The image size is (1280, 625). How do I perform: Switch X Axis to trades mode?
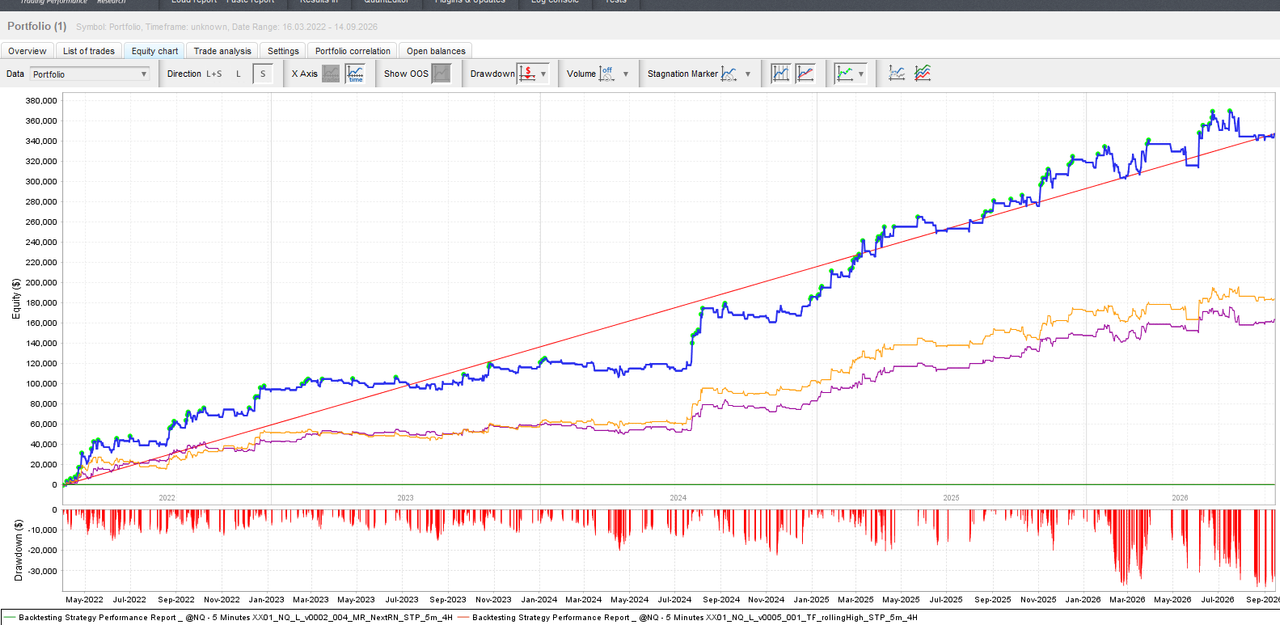tap(331, 73)
